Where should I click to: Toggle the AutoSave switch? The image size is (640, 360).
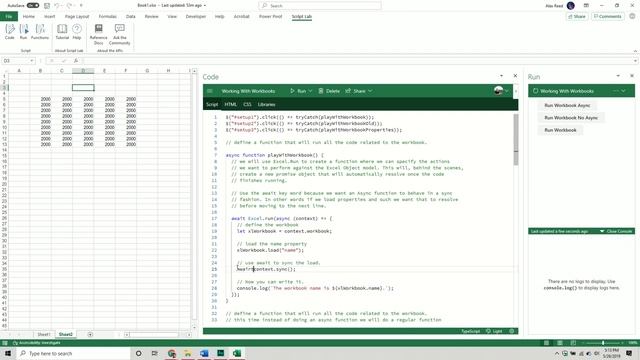point(33,6)
